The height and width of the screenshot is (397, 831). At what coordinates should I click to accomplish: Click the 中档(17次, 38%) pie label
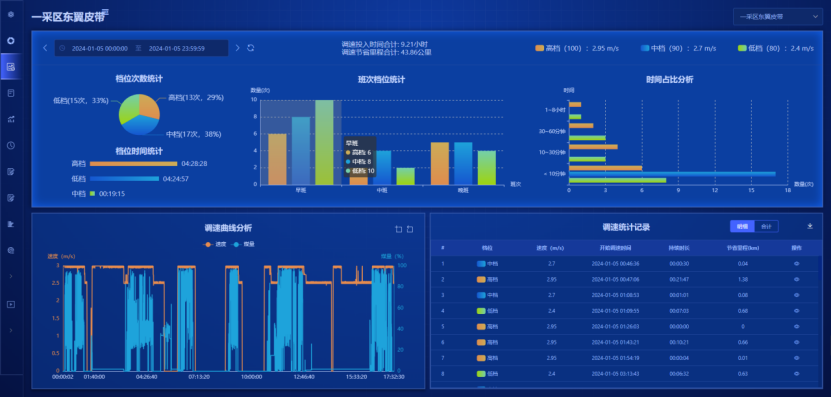tap(193, 134)
